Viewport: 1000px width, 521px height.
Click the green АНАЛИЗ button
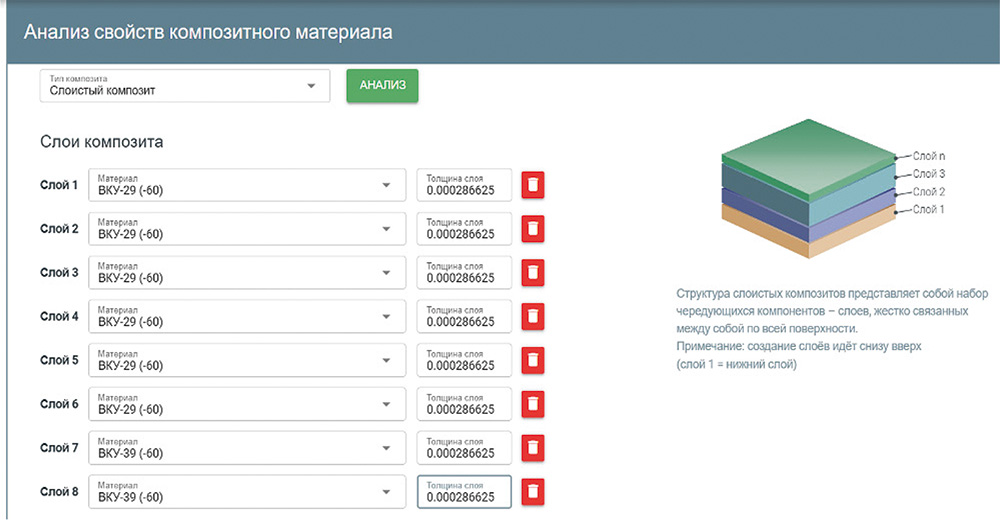[382, 85]
